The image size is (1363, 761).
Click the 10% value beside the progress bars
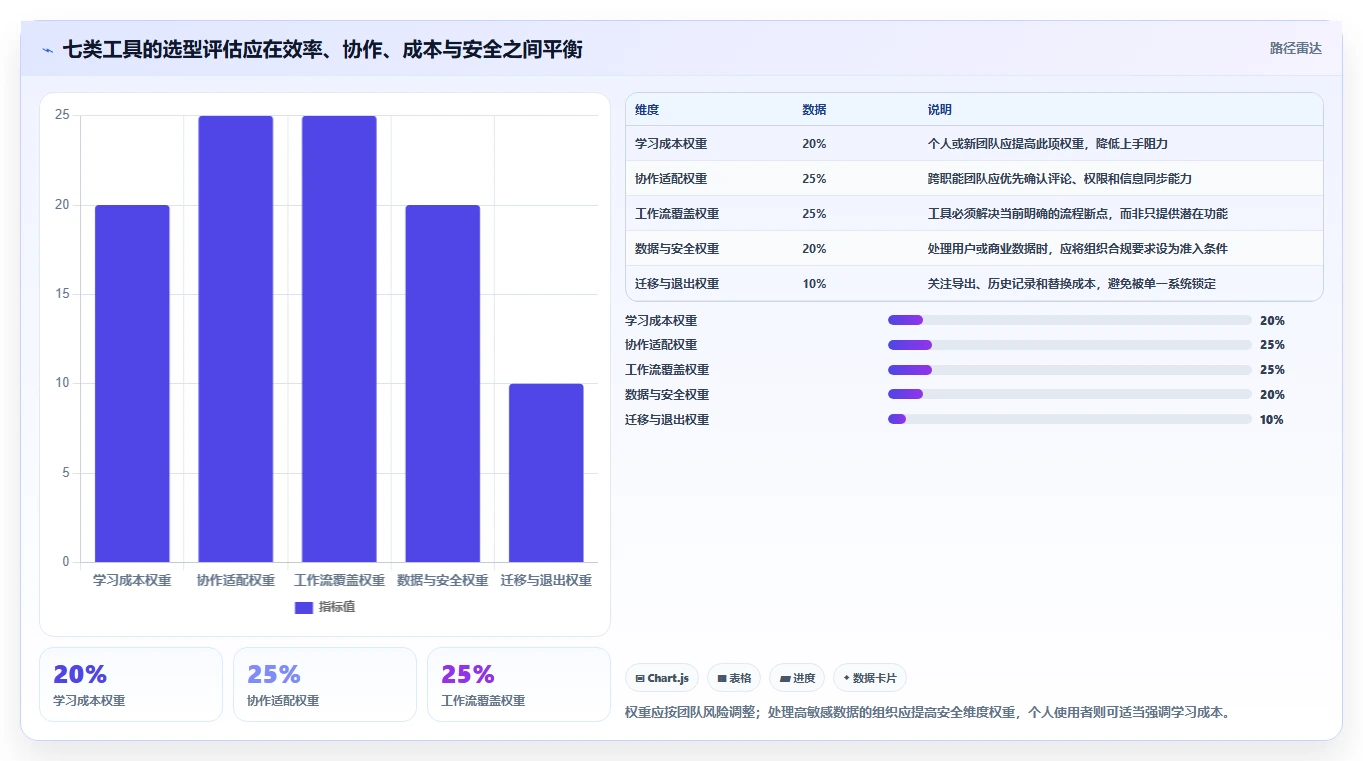(x=1272, y=420)
